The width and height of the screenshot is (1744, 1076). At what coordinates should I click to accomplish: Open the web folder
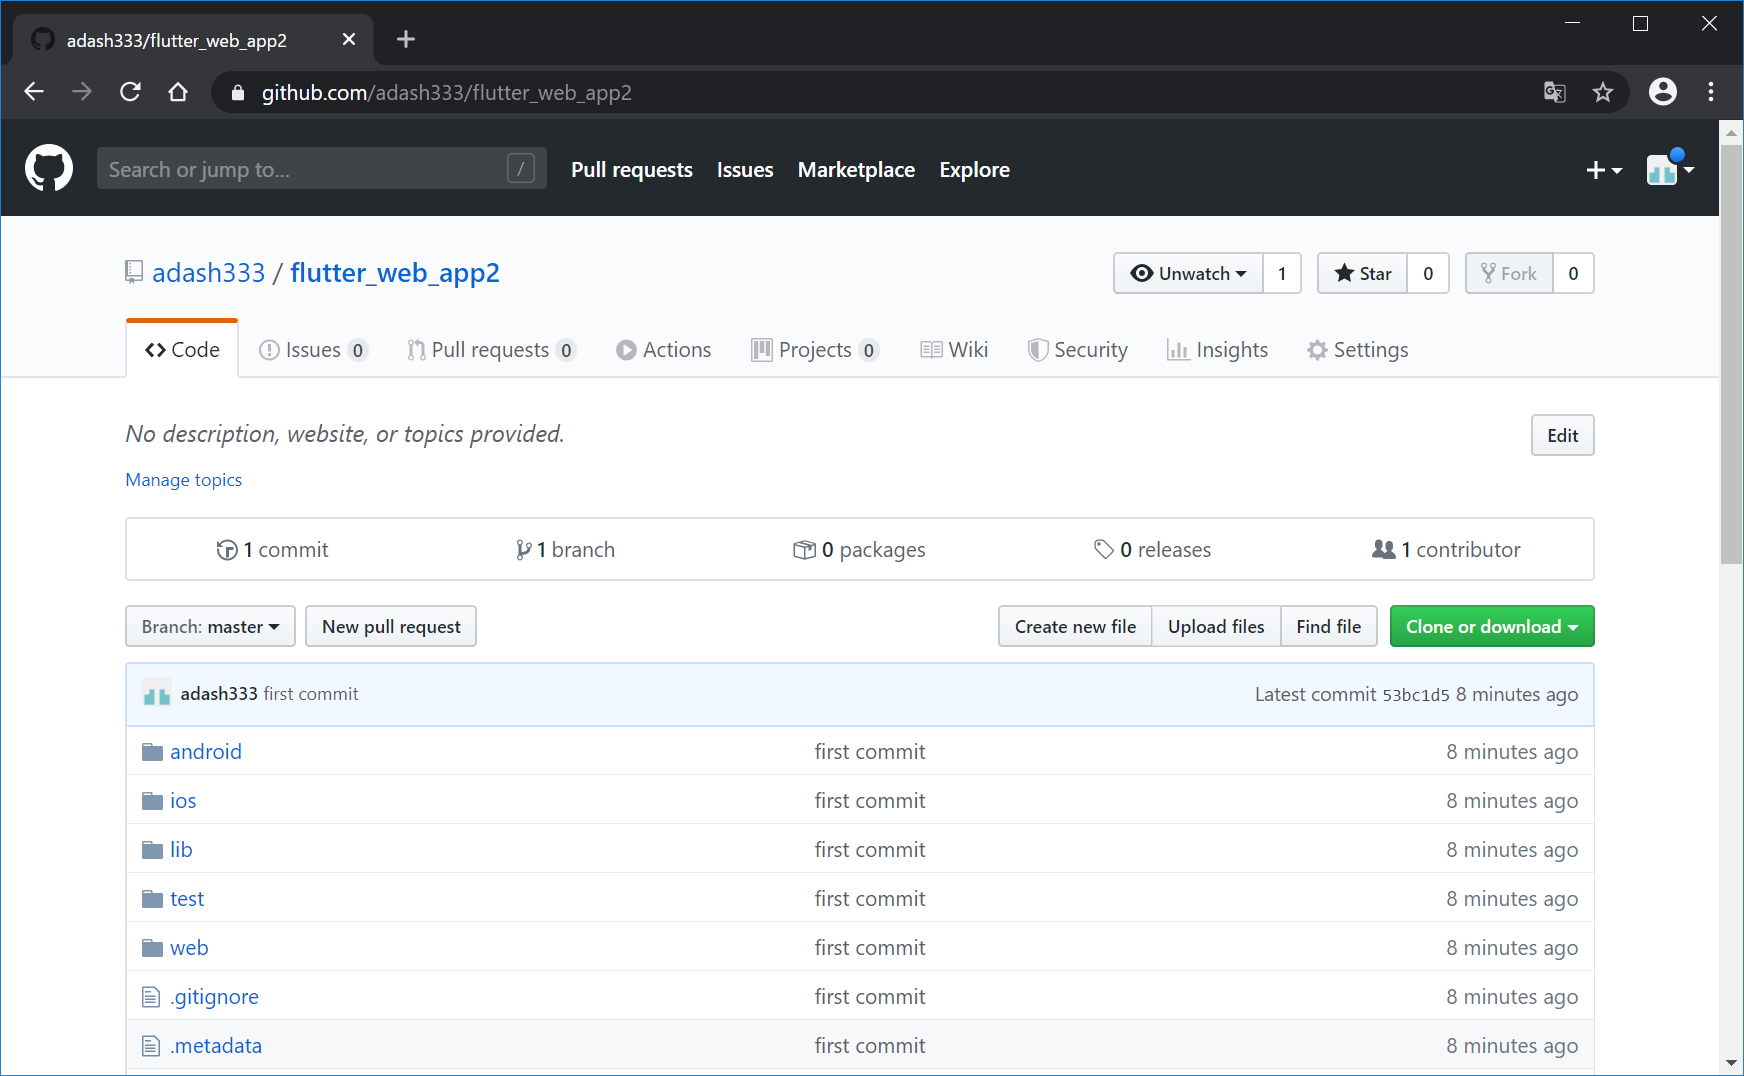[x=189, y=948]
